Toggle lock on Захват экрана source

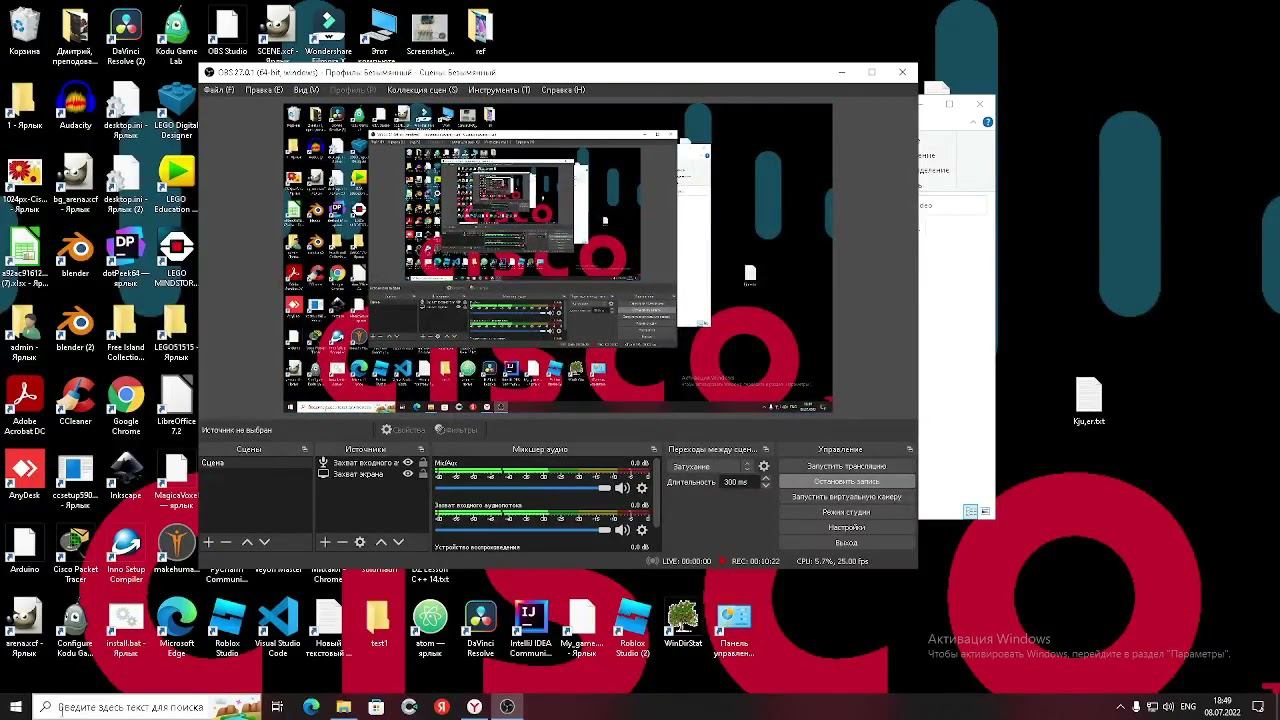pos(423,474)
